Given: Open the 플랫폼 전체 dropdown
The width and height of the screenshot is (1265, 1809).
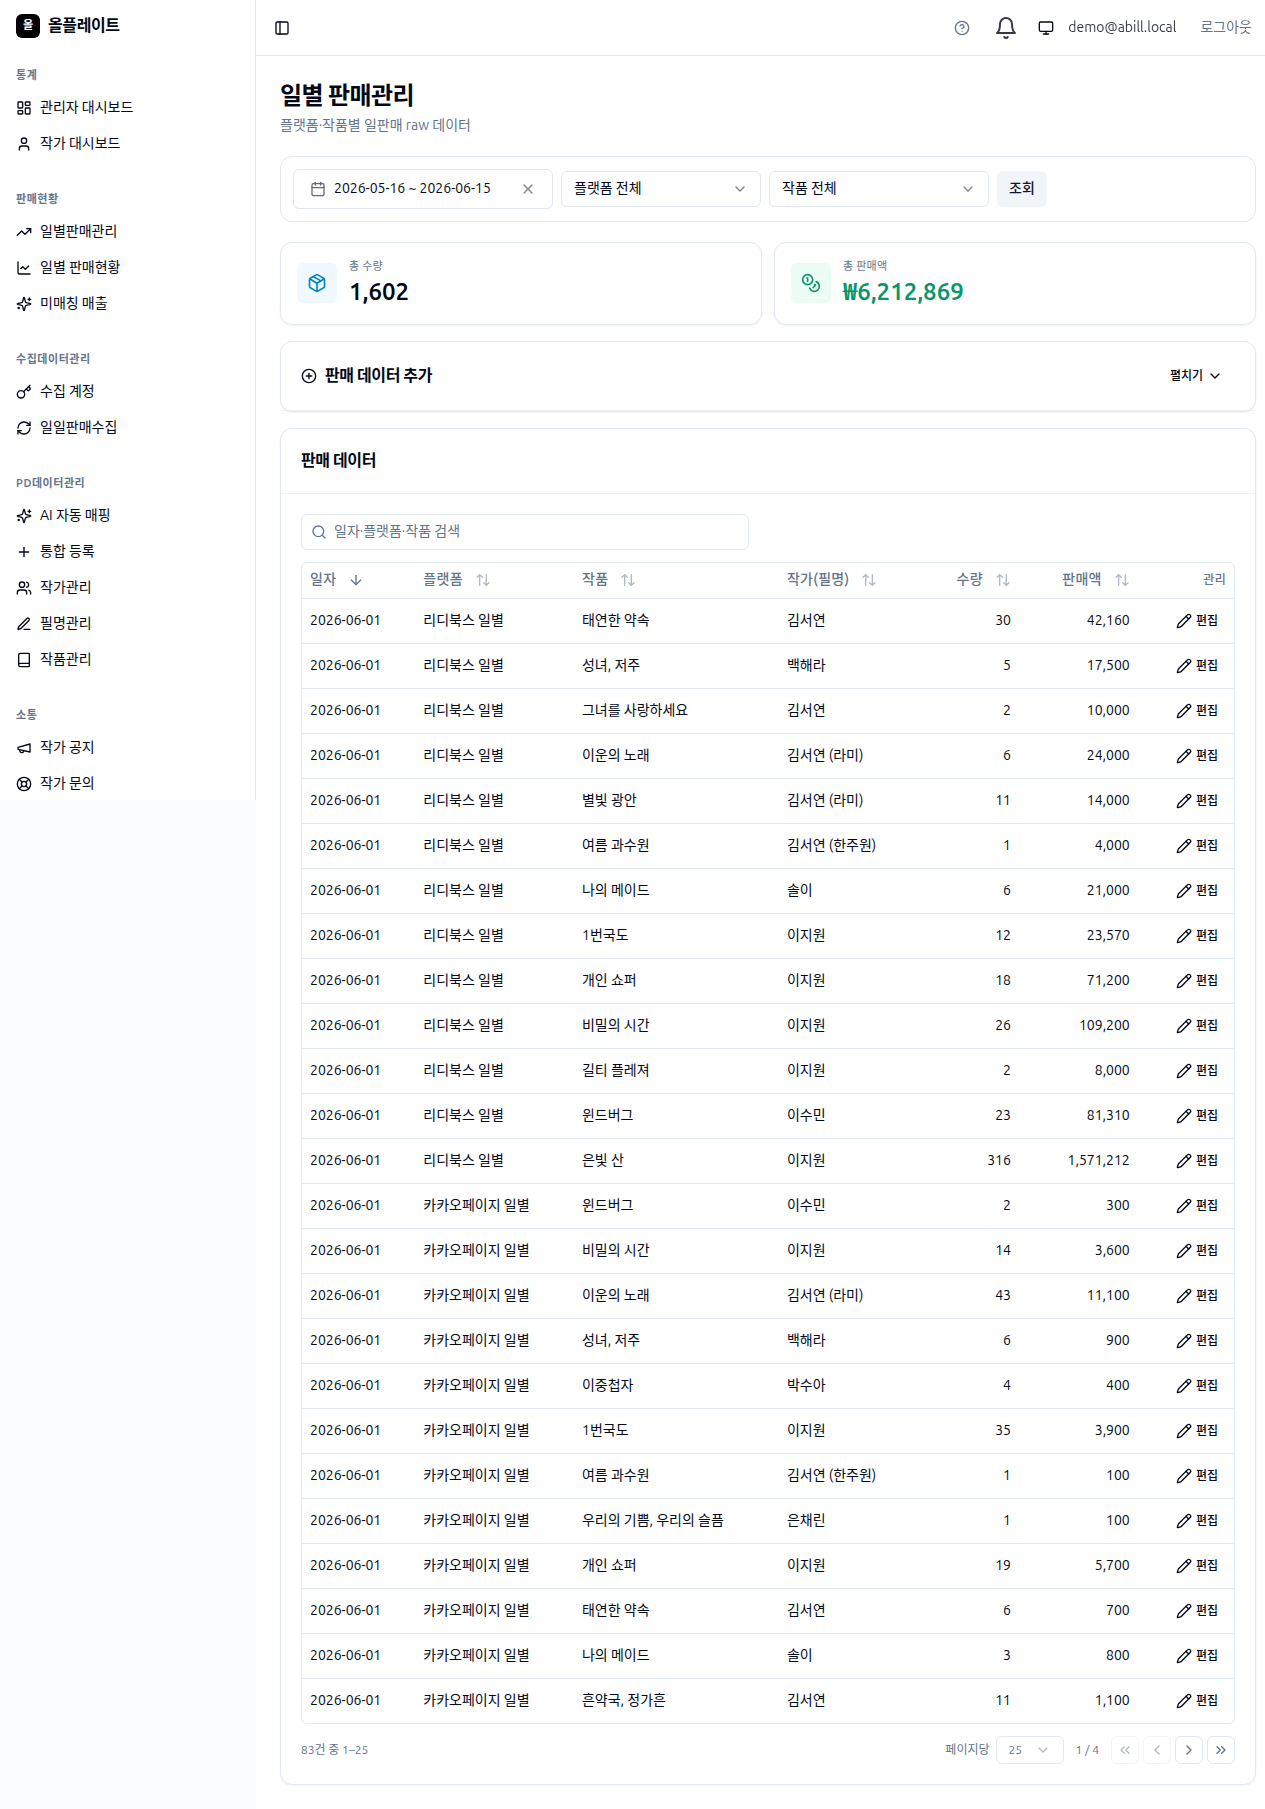Looking at the screenshot, I should pos(660,189).
